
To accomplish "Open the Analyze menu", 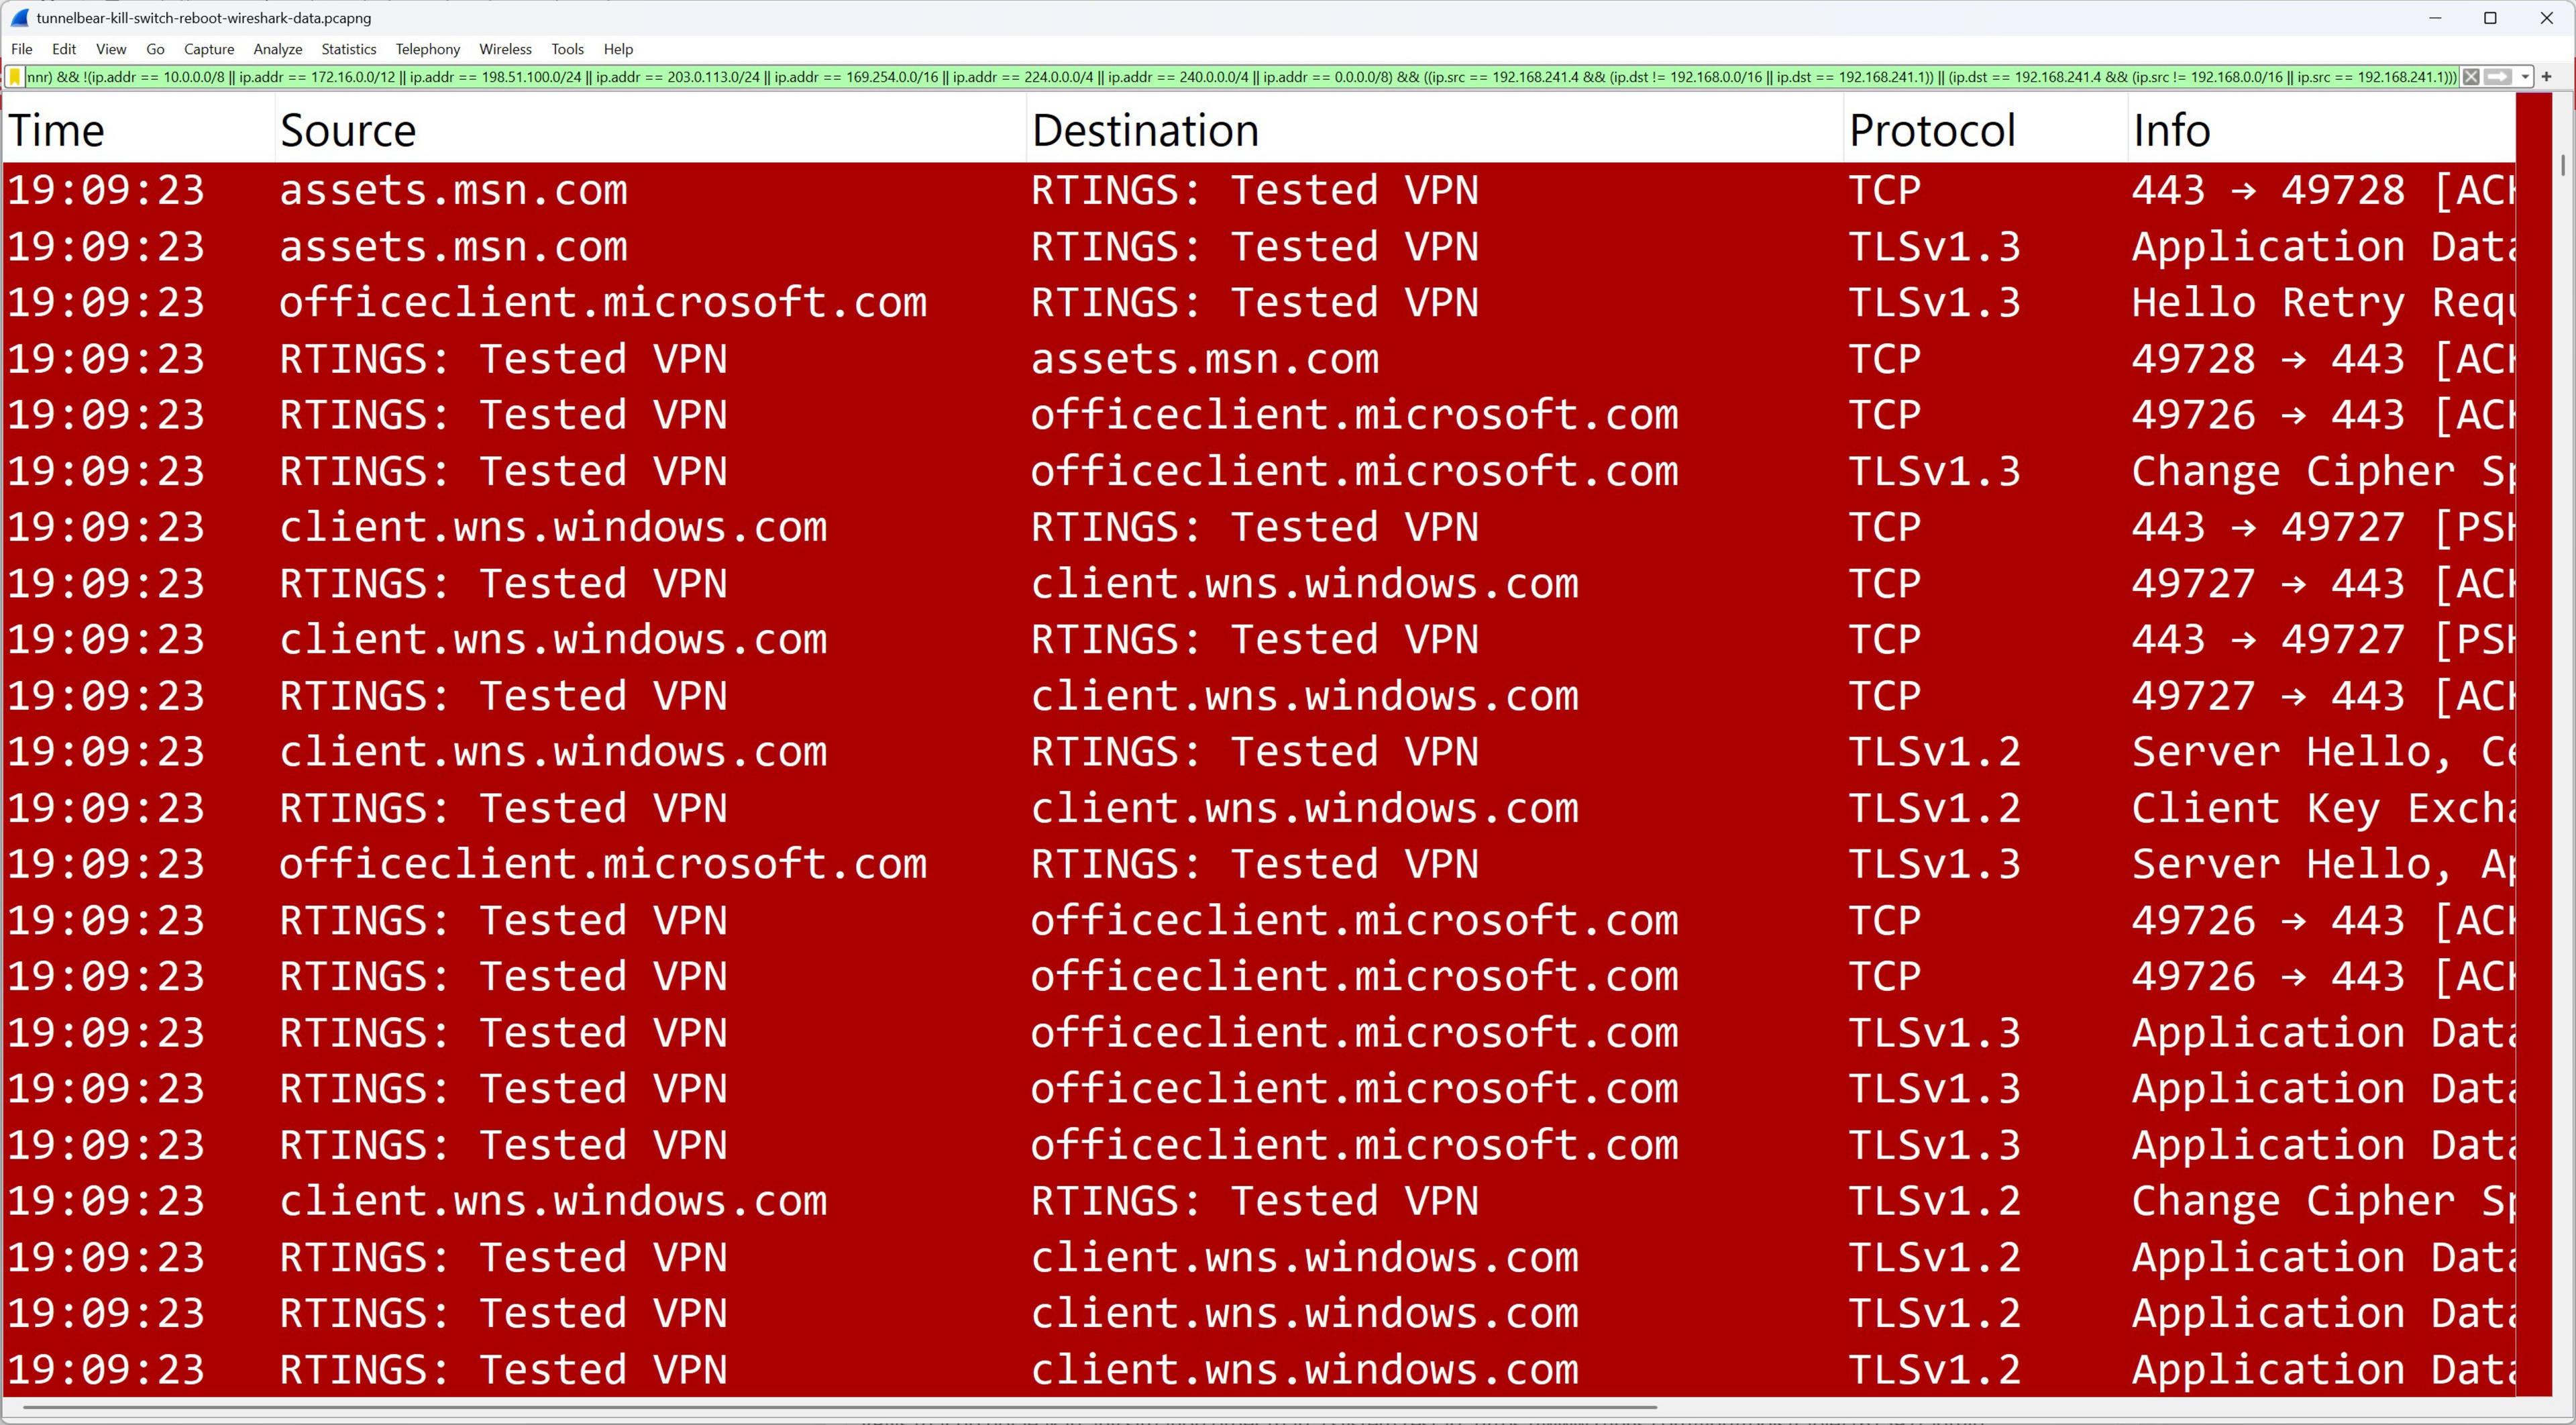I will point(277,49).
